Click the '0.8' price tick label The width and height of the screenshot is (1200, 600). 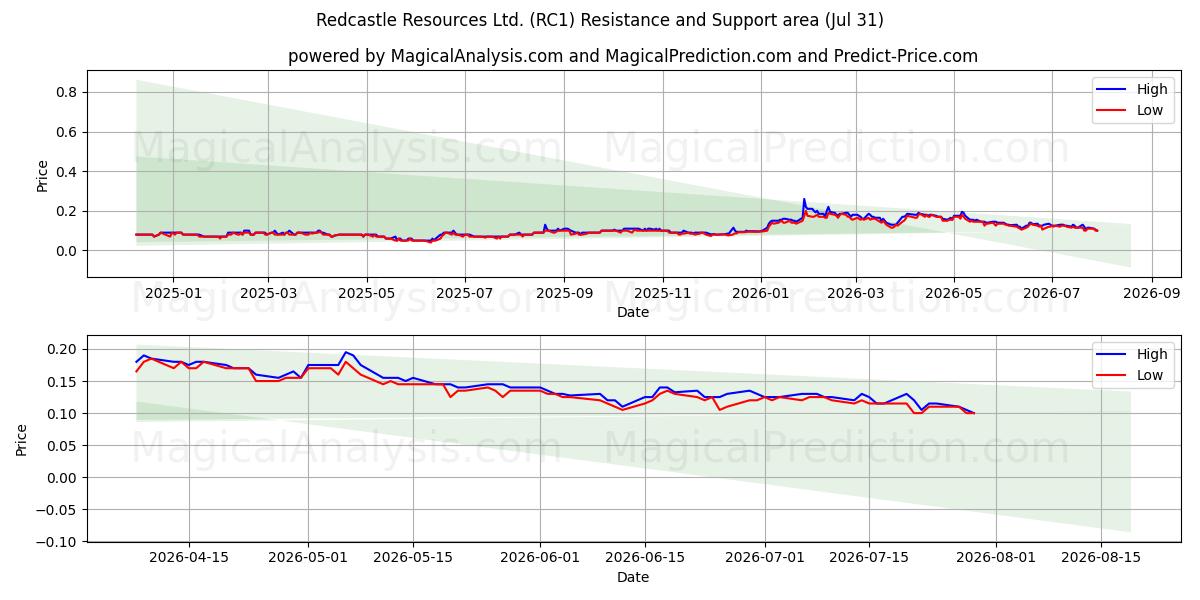tap(69, 93)
